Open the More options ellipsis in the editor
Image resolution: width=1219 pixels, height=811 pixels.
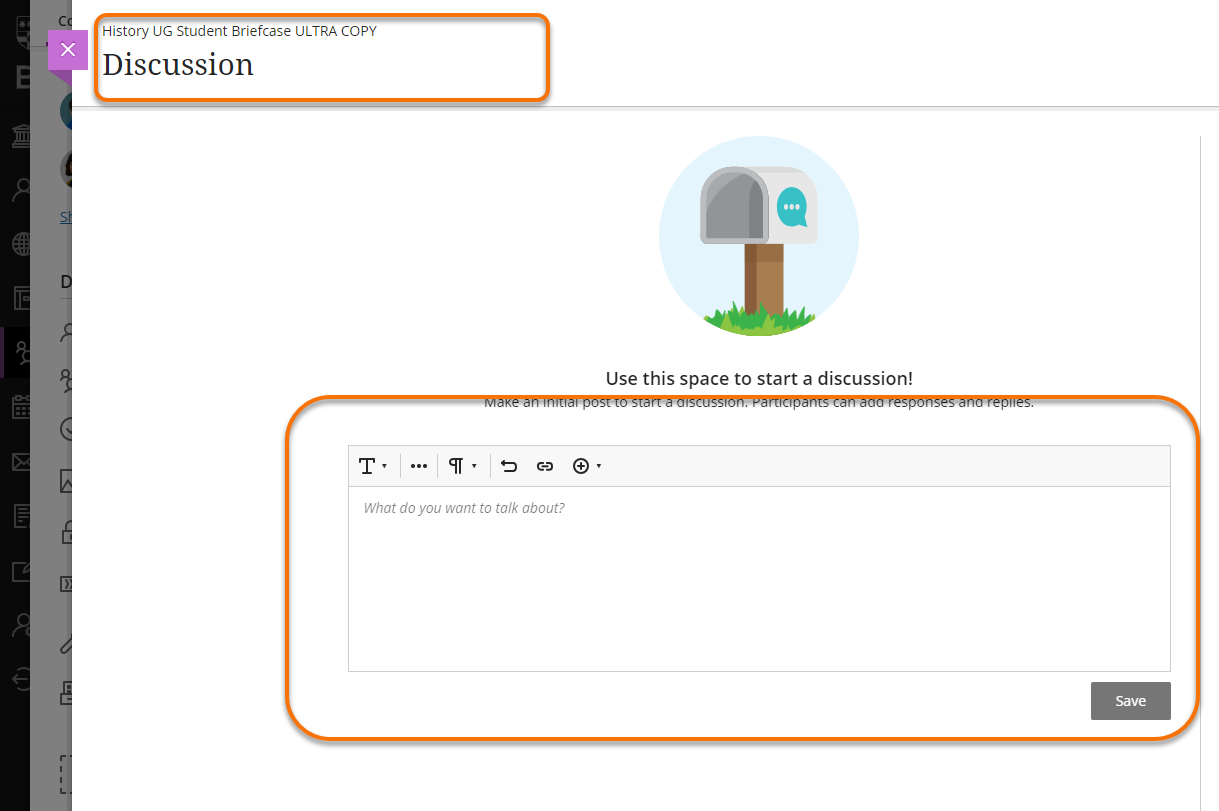click(418, 465)
